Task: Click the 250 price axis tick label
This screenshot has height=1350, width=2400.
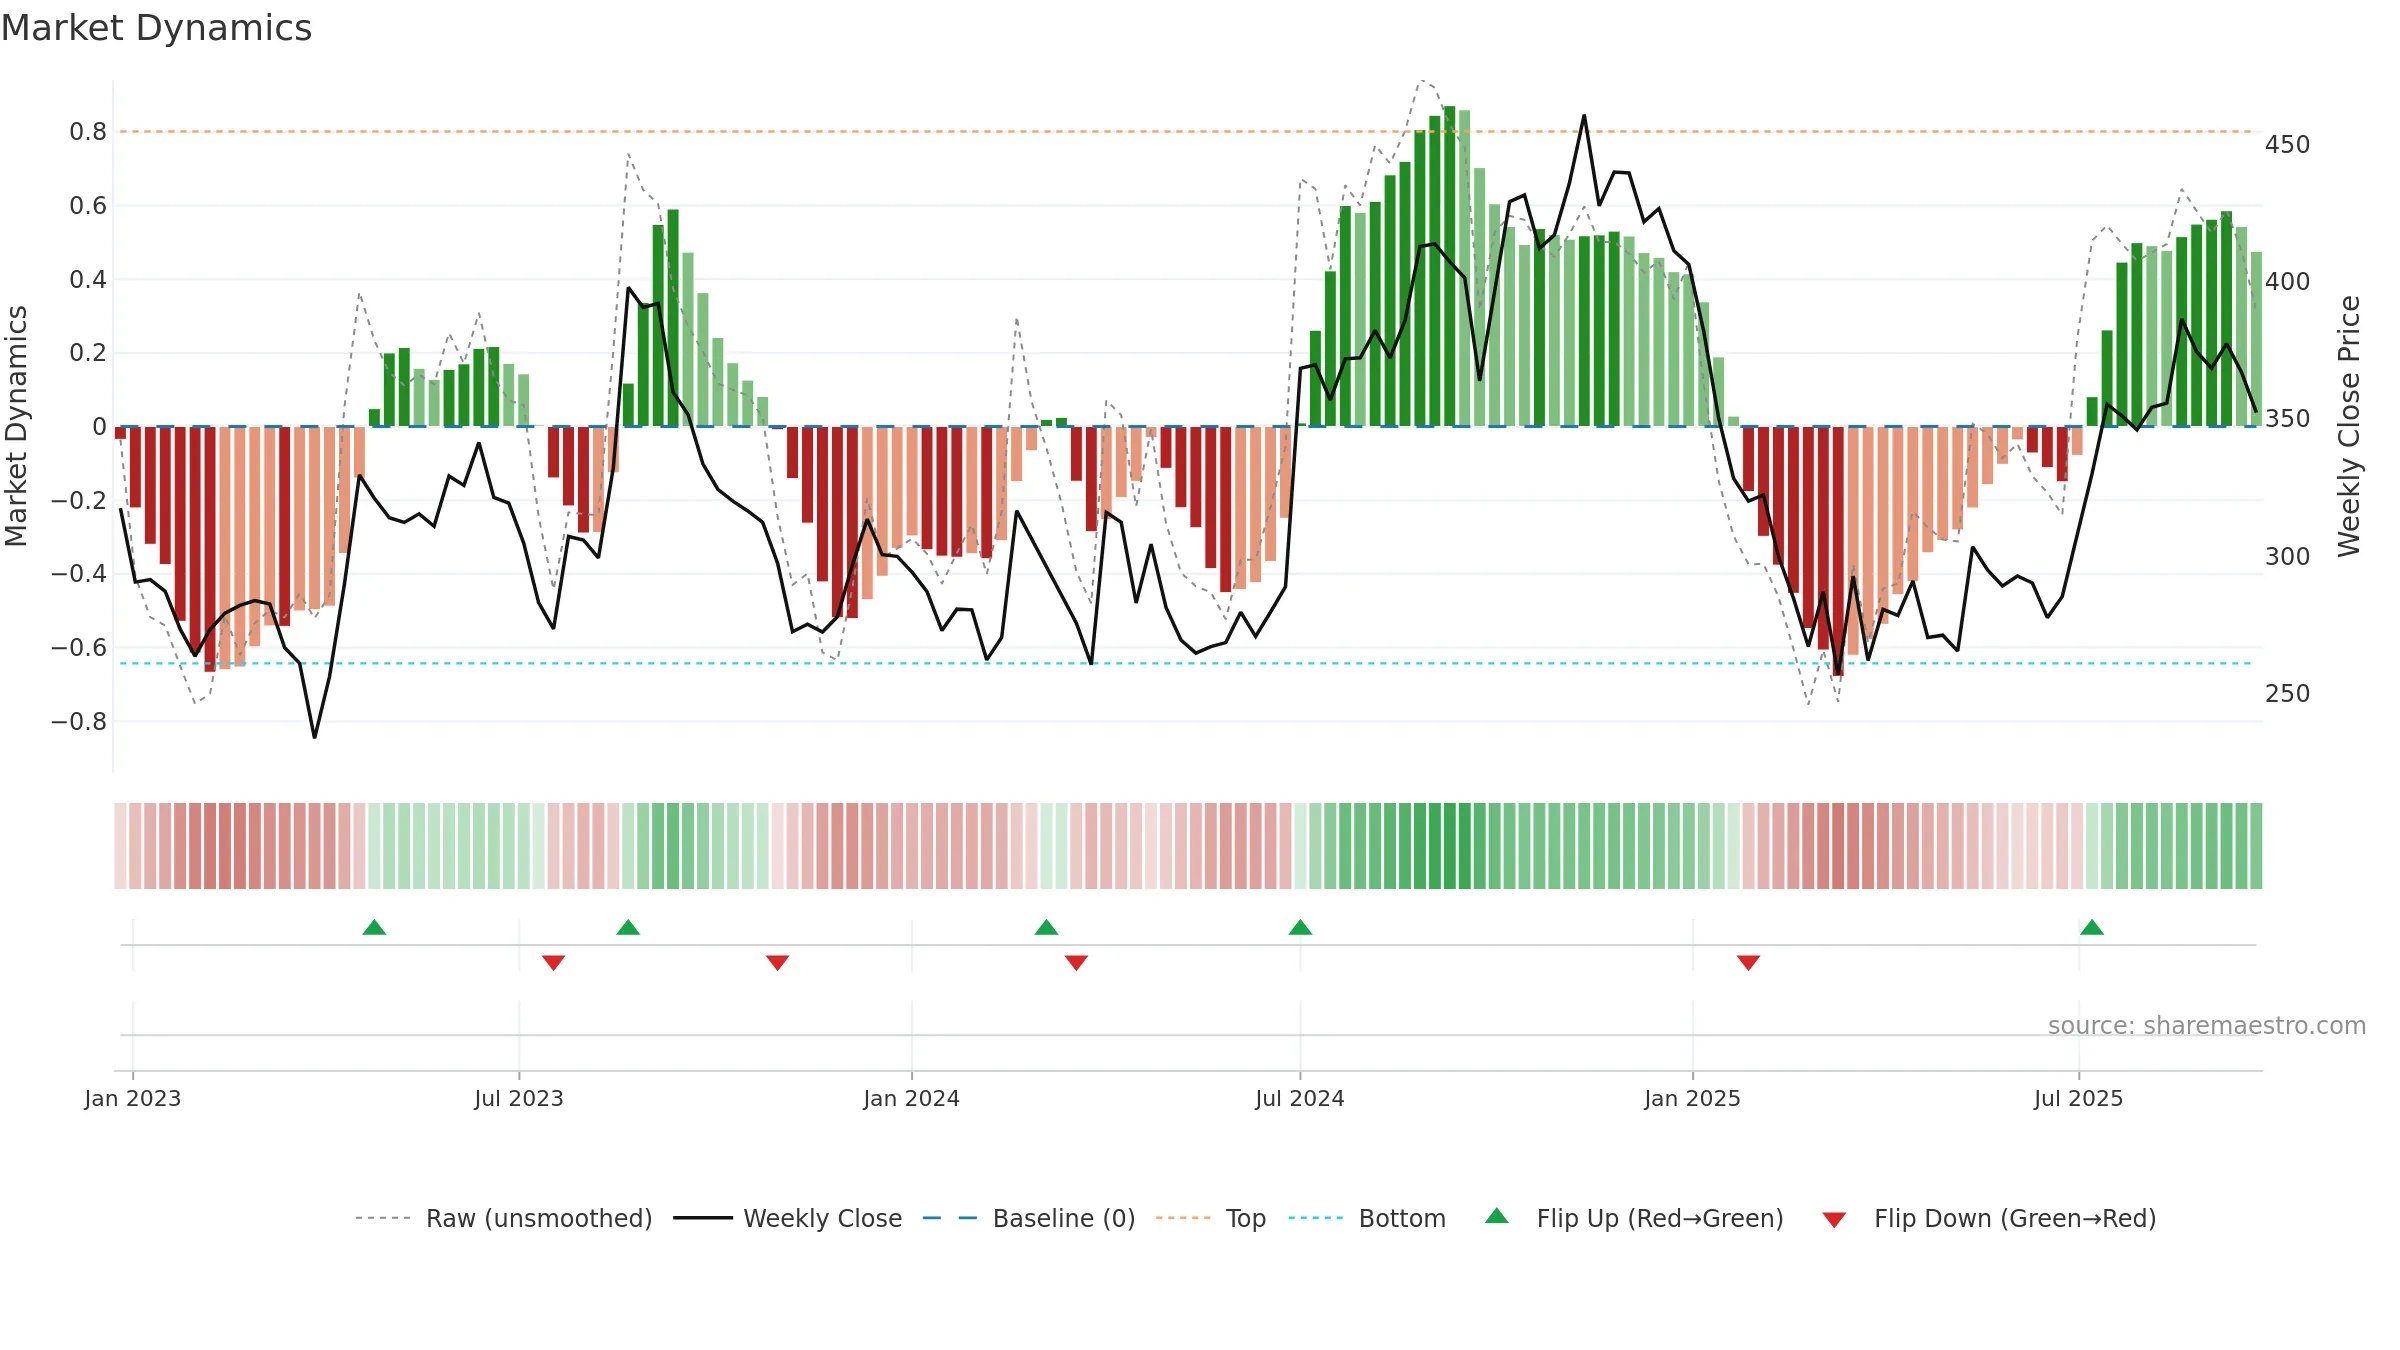Action: click(x=2288, y=694)
